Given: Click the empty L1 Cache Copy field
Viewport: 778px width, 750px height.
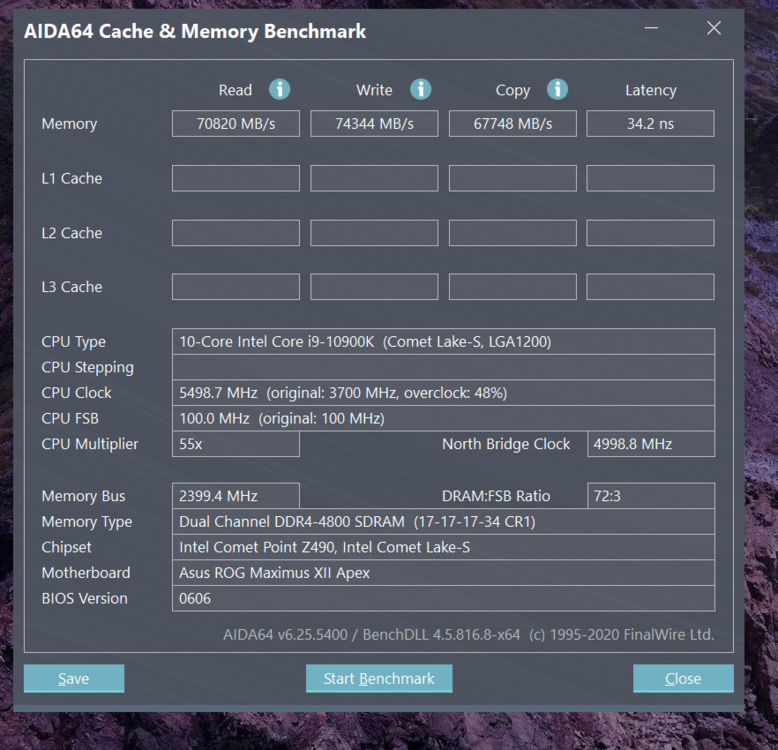Looking at the screenshot, I should (x=513, y=178).
